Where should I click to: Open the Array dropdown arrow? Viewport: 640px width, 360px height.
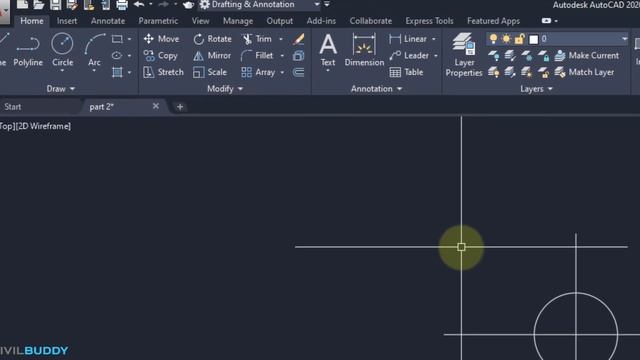pos(282,72)
